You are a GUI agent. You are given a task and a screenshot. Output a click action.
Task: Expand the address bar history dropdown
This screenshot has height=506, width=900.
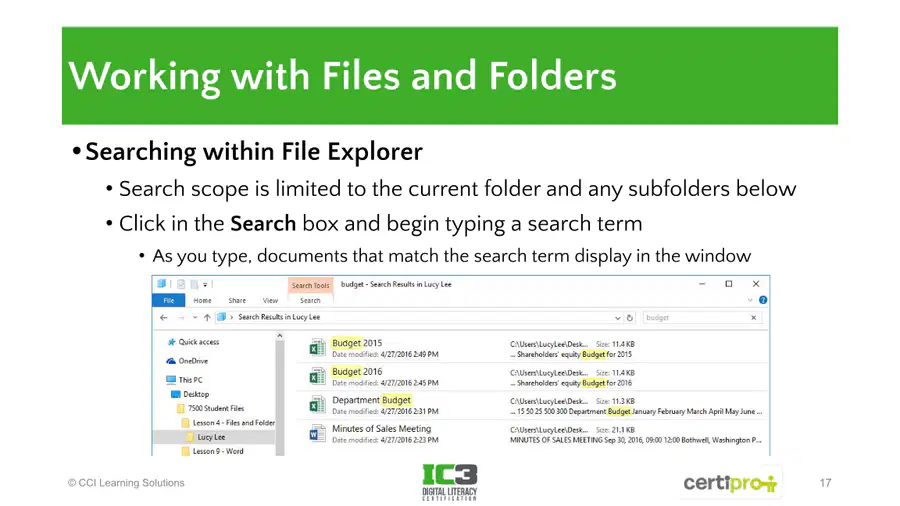(617, 318)
